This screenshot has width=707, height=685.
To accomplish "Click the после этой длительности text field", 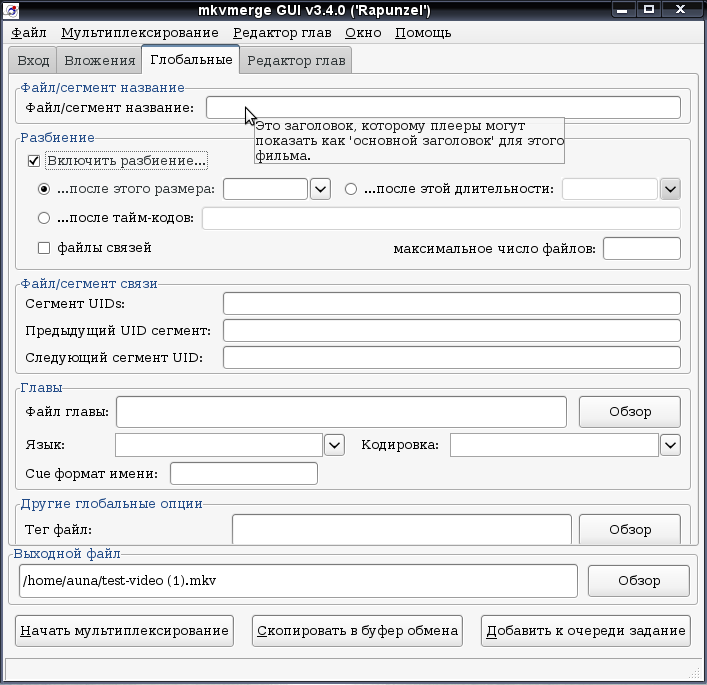I will point(610,189).
